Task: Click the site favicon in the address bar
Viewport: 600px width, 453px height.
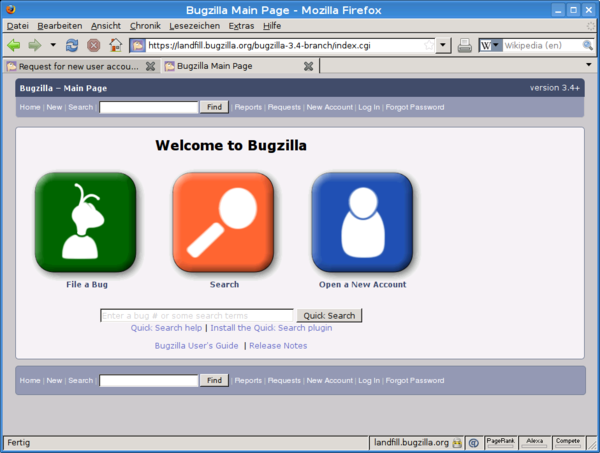Action: pyautogui.click(x=137, y=46)
